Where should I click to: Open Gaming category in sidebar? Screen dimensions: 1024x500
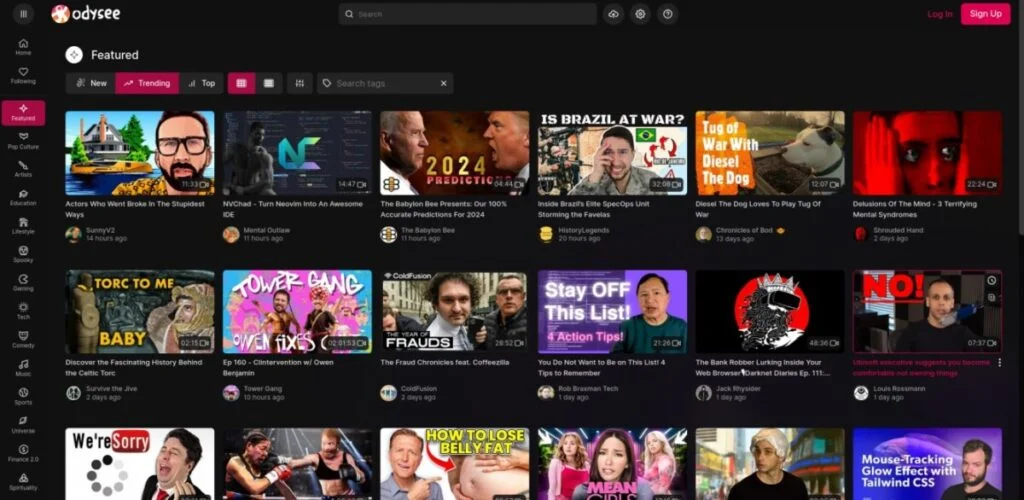[x=24, y=283]
